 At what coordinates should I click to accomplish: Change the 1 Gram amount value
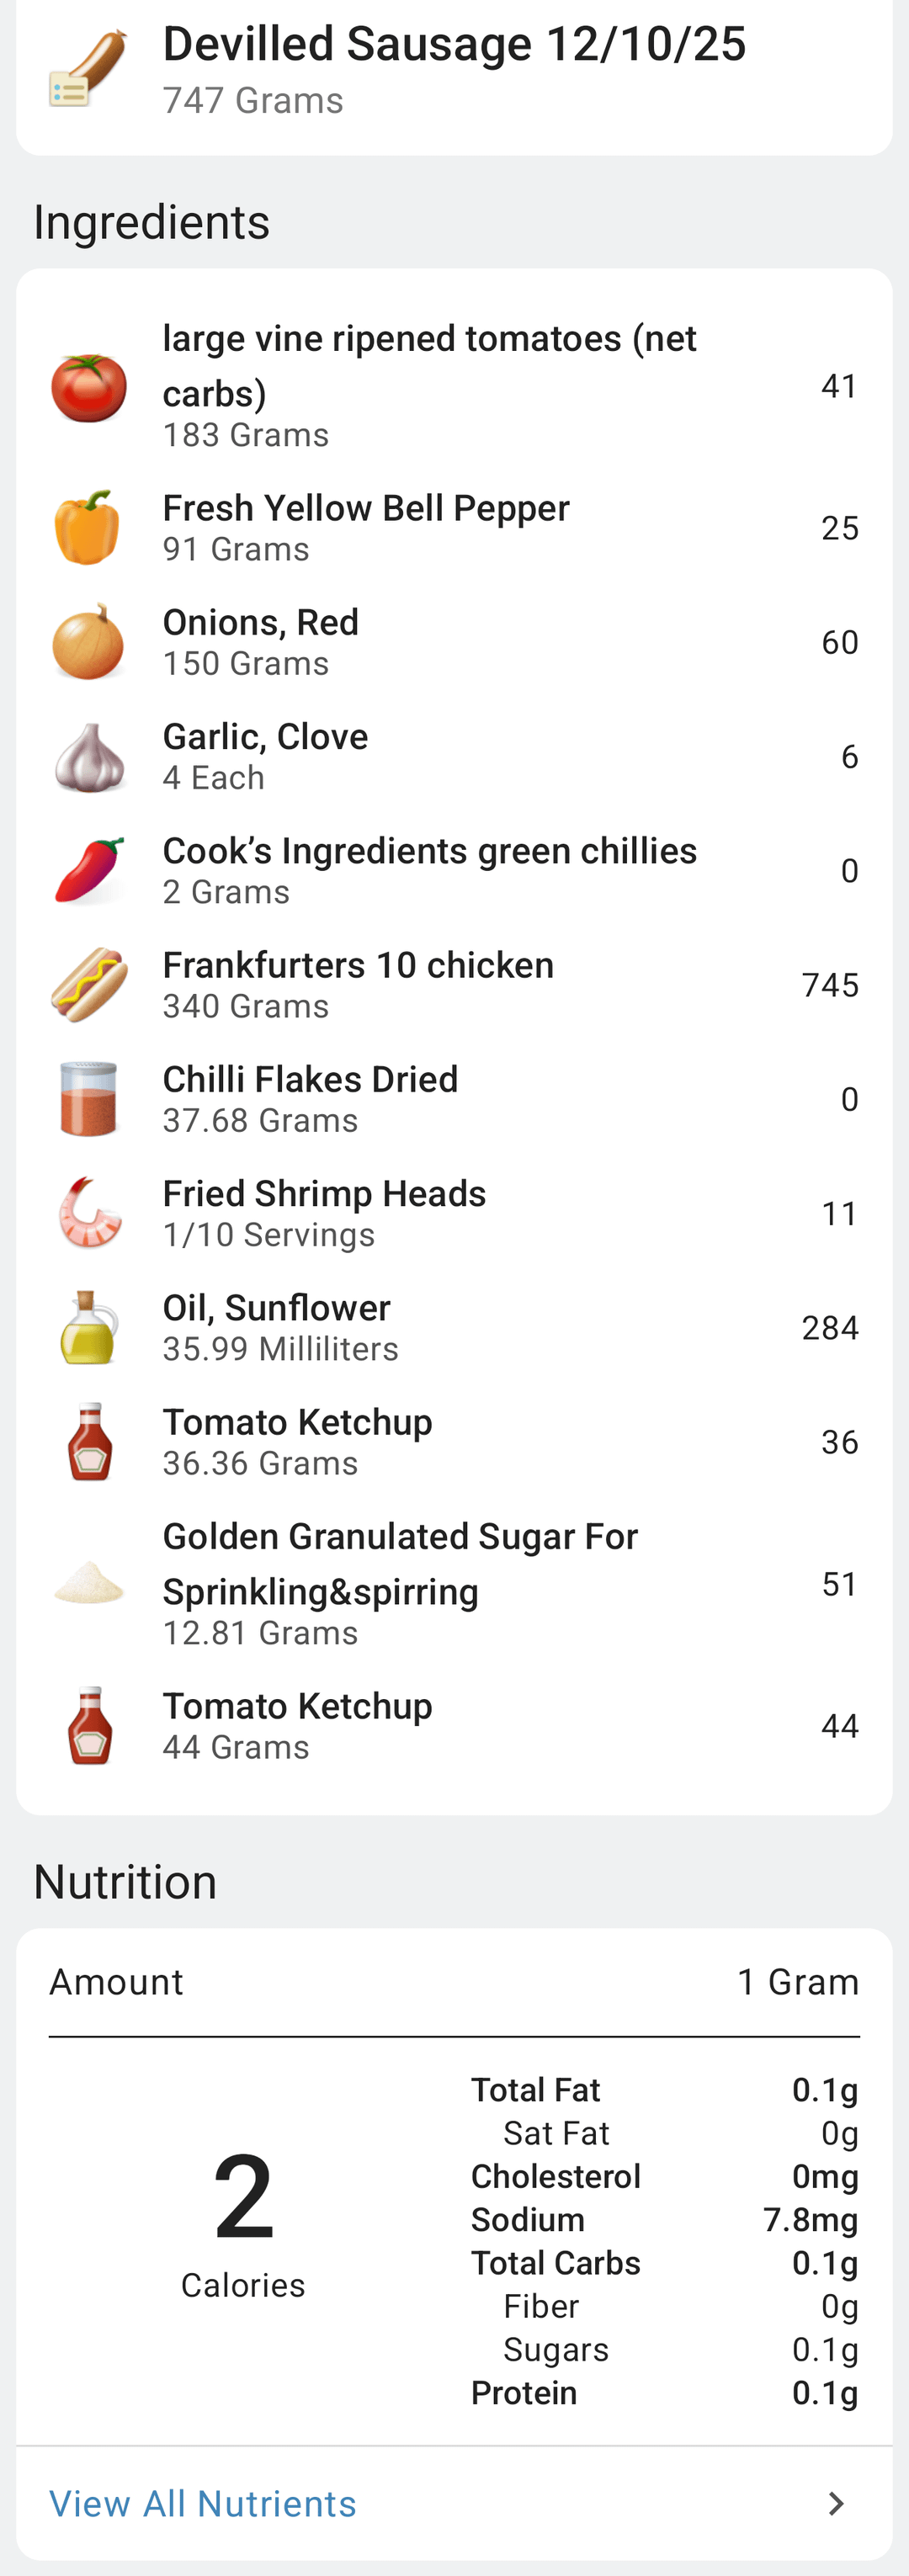click(x=797, y=1981)
